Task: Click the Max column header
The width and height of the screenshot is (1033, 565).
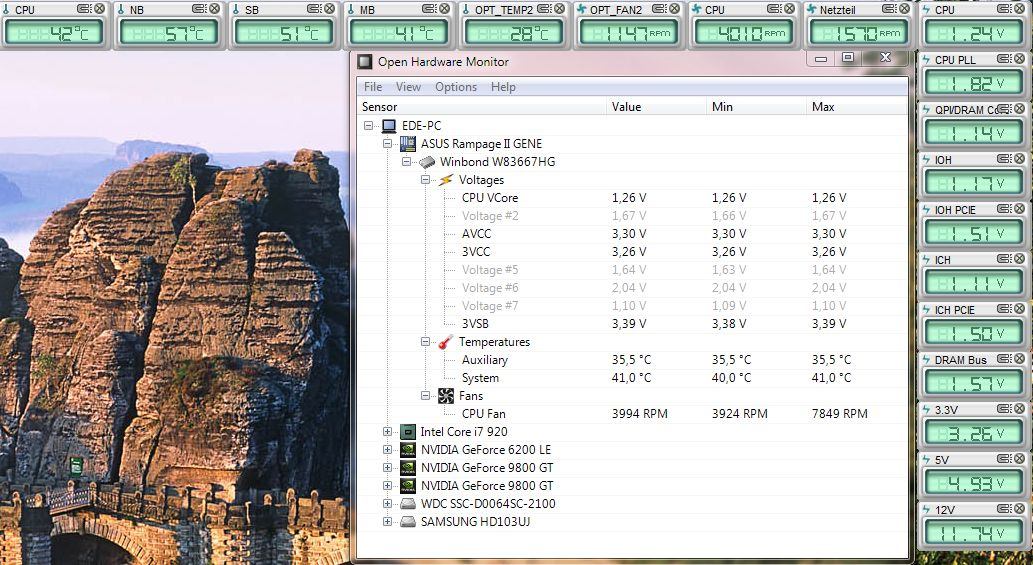Action: tap(857, 107)
